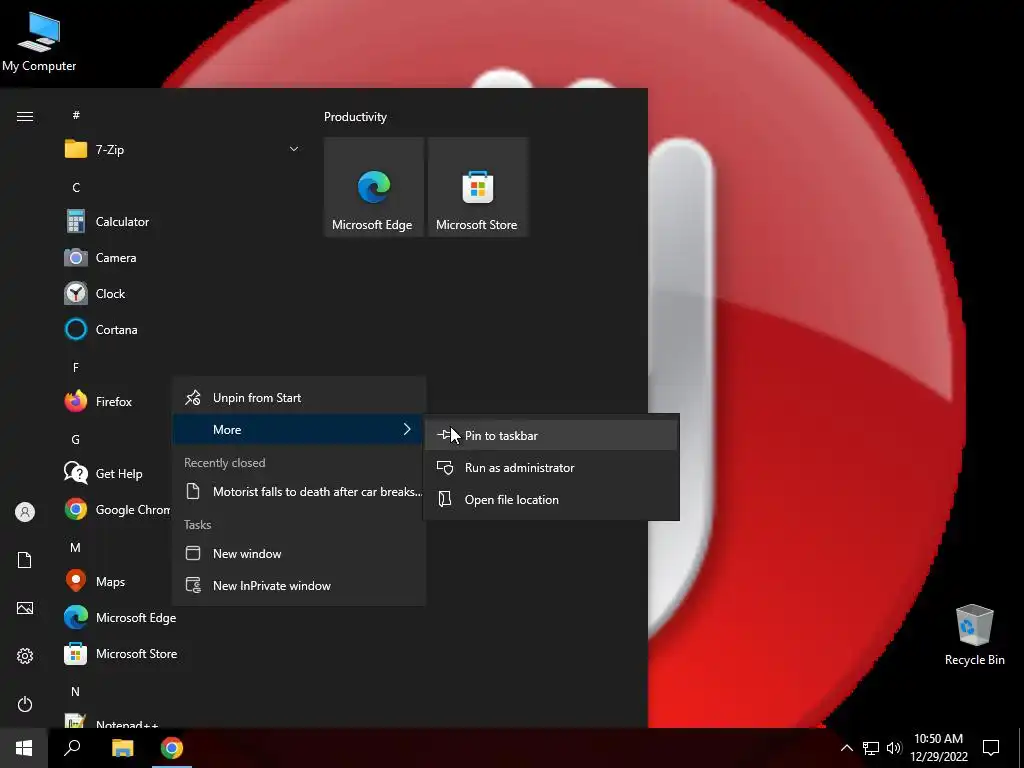Click the Microsoft Store pinned tile
Viewport: 1024px width, 768px height.
coord(477,187)
